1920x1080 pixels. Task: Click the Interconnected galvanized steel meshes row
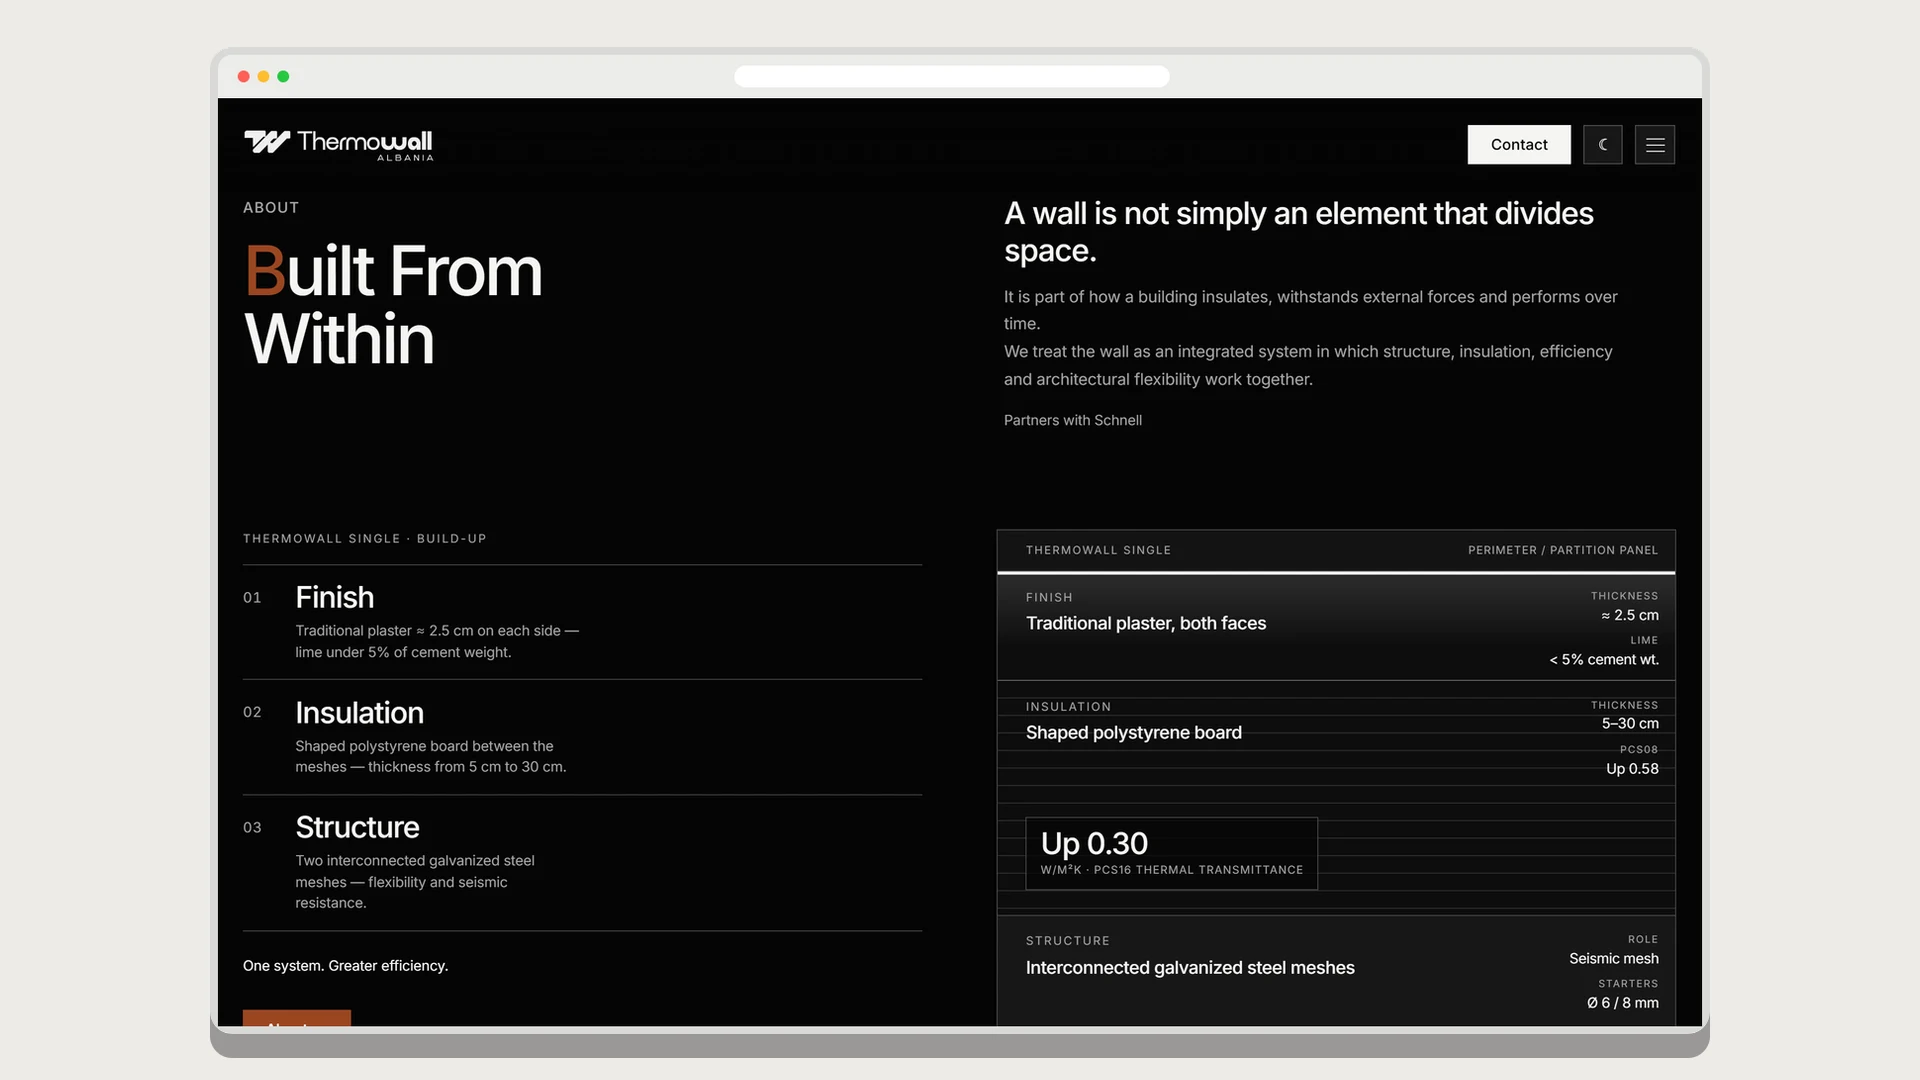tap(1336, 971)
